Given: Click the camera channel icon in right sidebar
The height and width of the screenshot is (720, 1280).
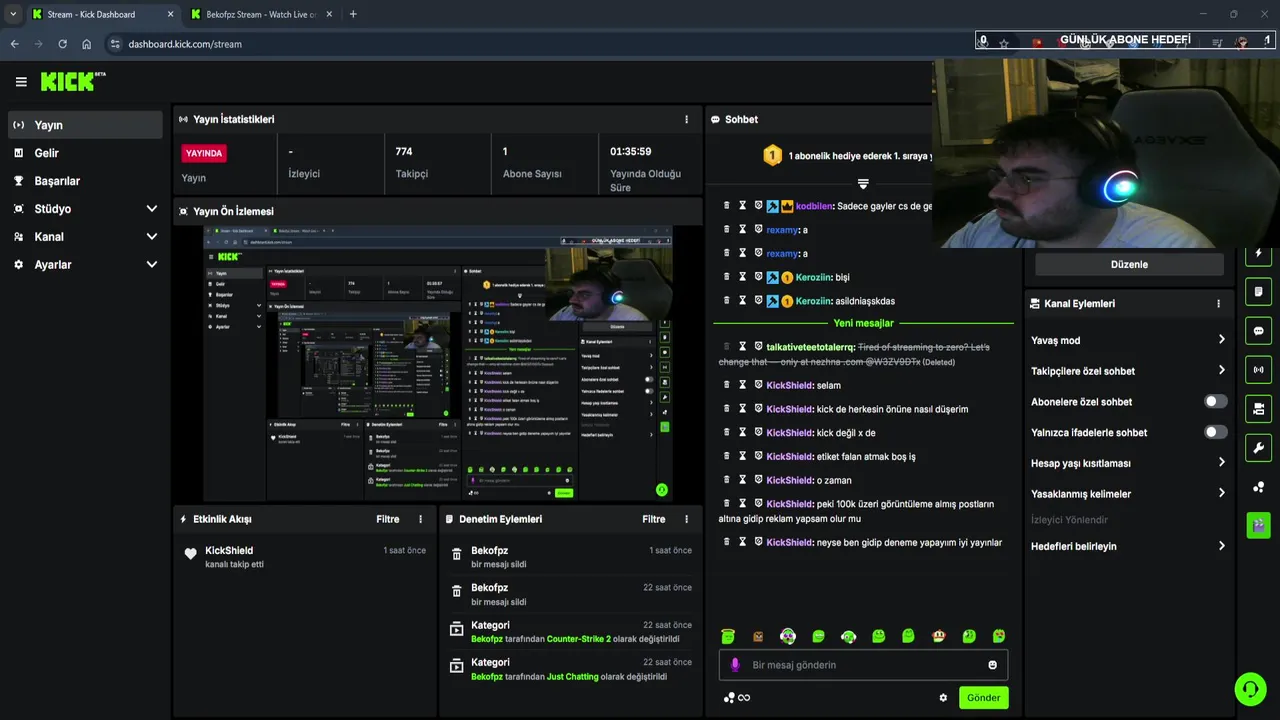Looking at the screenshot, I should [1258, 409].
